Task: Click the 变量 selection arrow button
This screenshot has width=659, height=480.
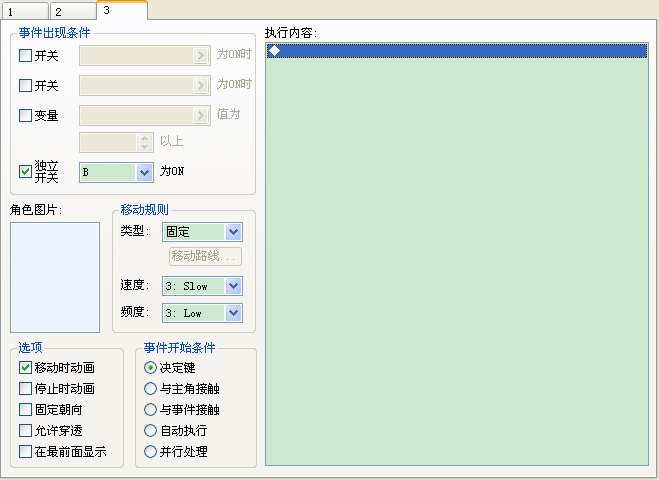Action: click(200, 115)
